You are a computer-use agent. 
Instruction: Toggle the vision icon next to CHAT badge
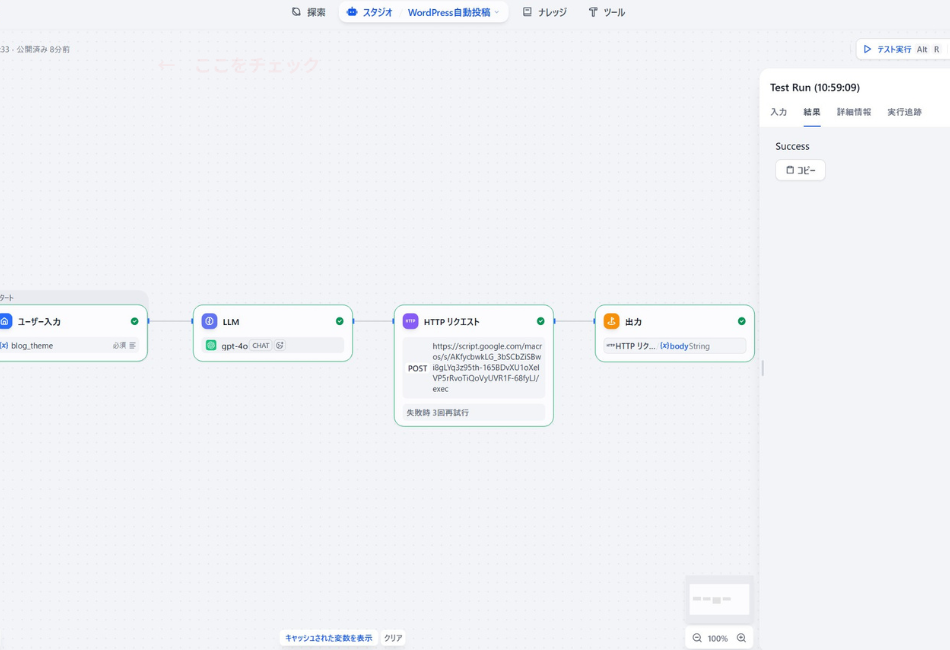[278, 345]
